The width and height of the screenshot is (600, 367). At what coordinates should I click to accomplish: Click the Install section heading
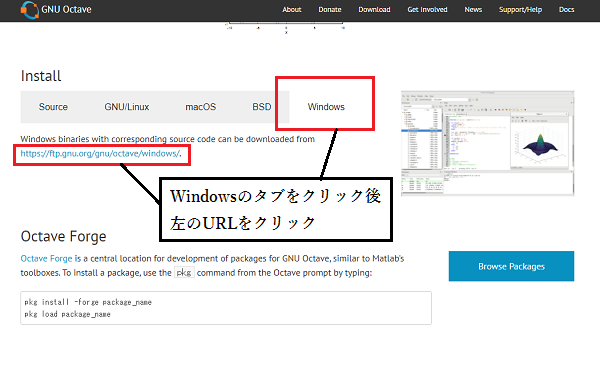tap(41, 76)
